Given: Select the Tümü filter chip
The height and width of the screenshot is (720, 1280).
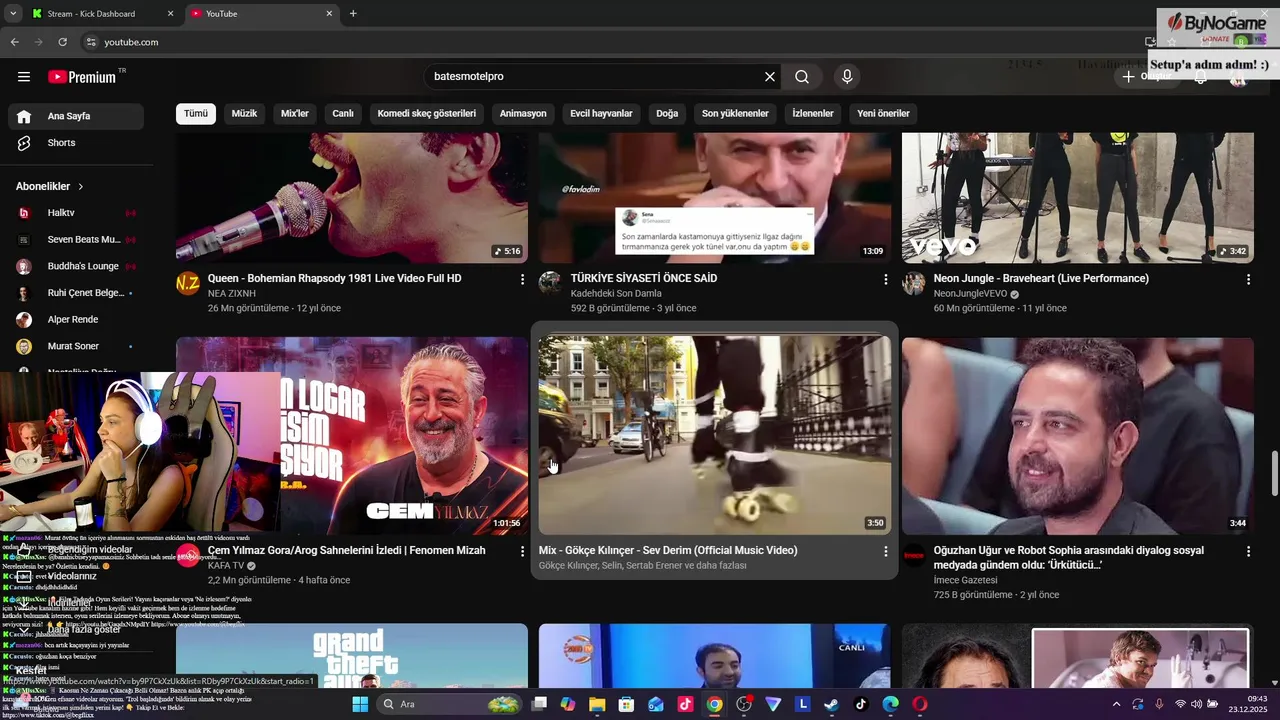Looking at the screenshot, I should pyautogui.click(x=196, y=114).
